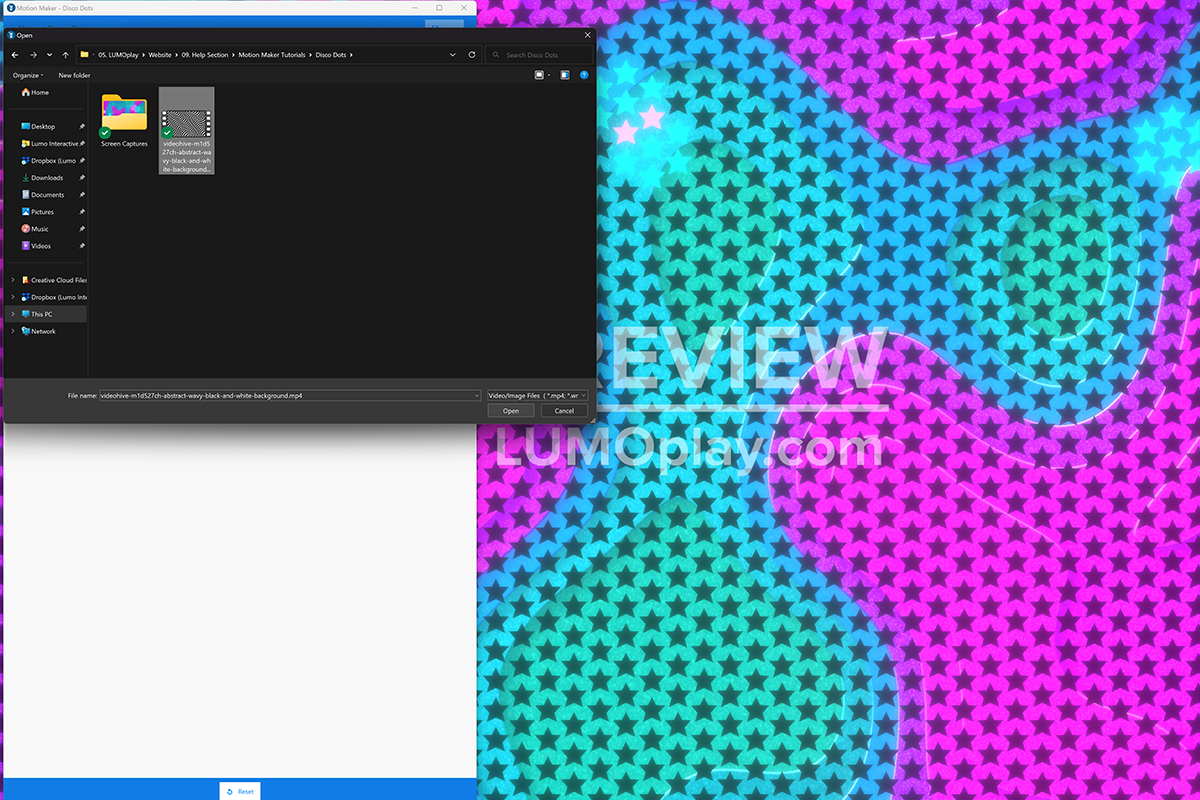Open the Videos folder in sidebar
1200x800 pixels.
coord(36,245)
